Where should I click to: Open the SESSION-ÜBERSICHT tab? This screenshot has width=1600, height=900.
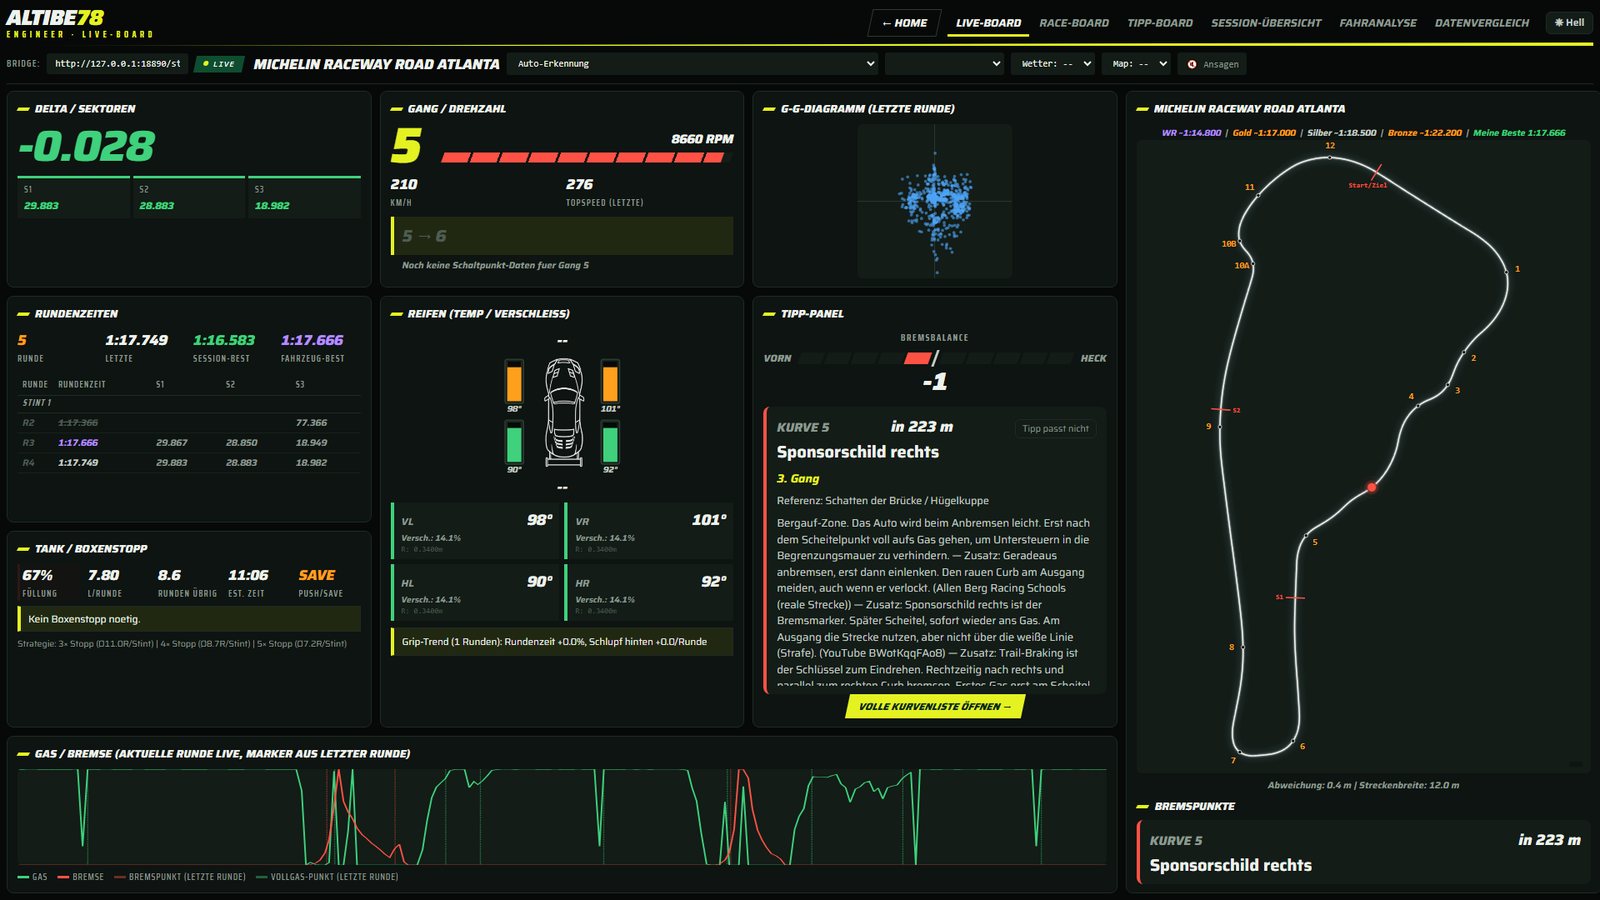tap(1266, 23)
